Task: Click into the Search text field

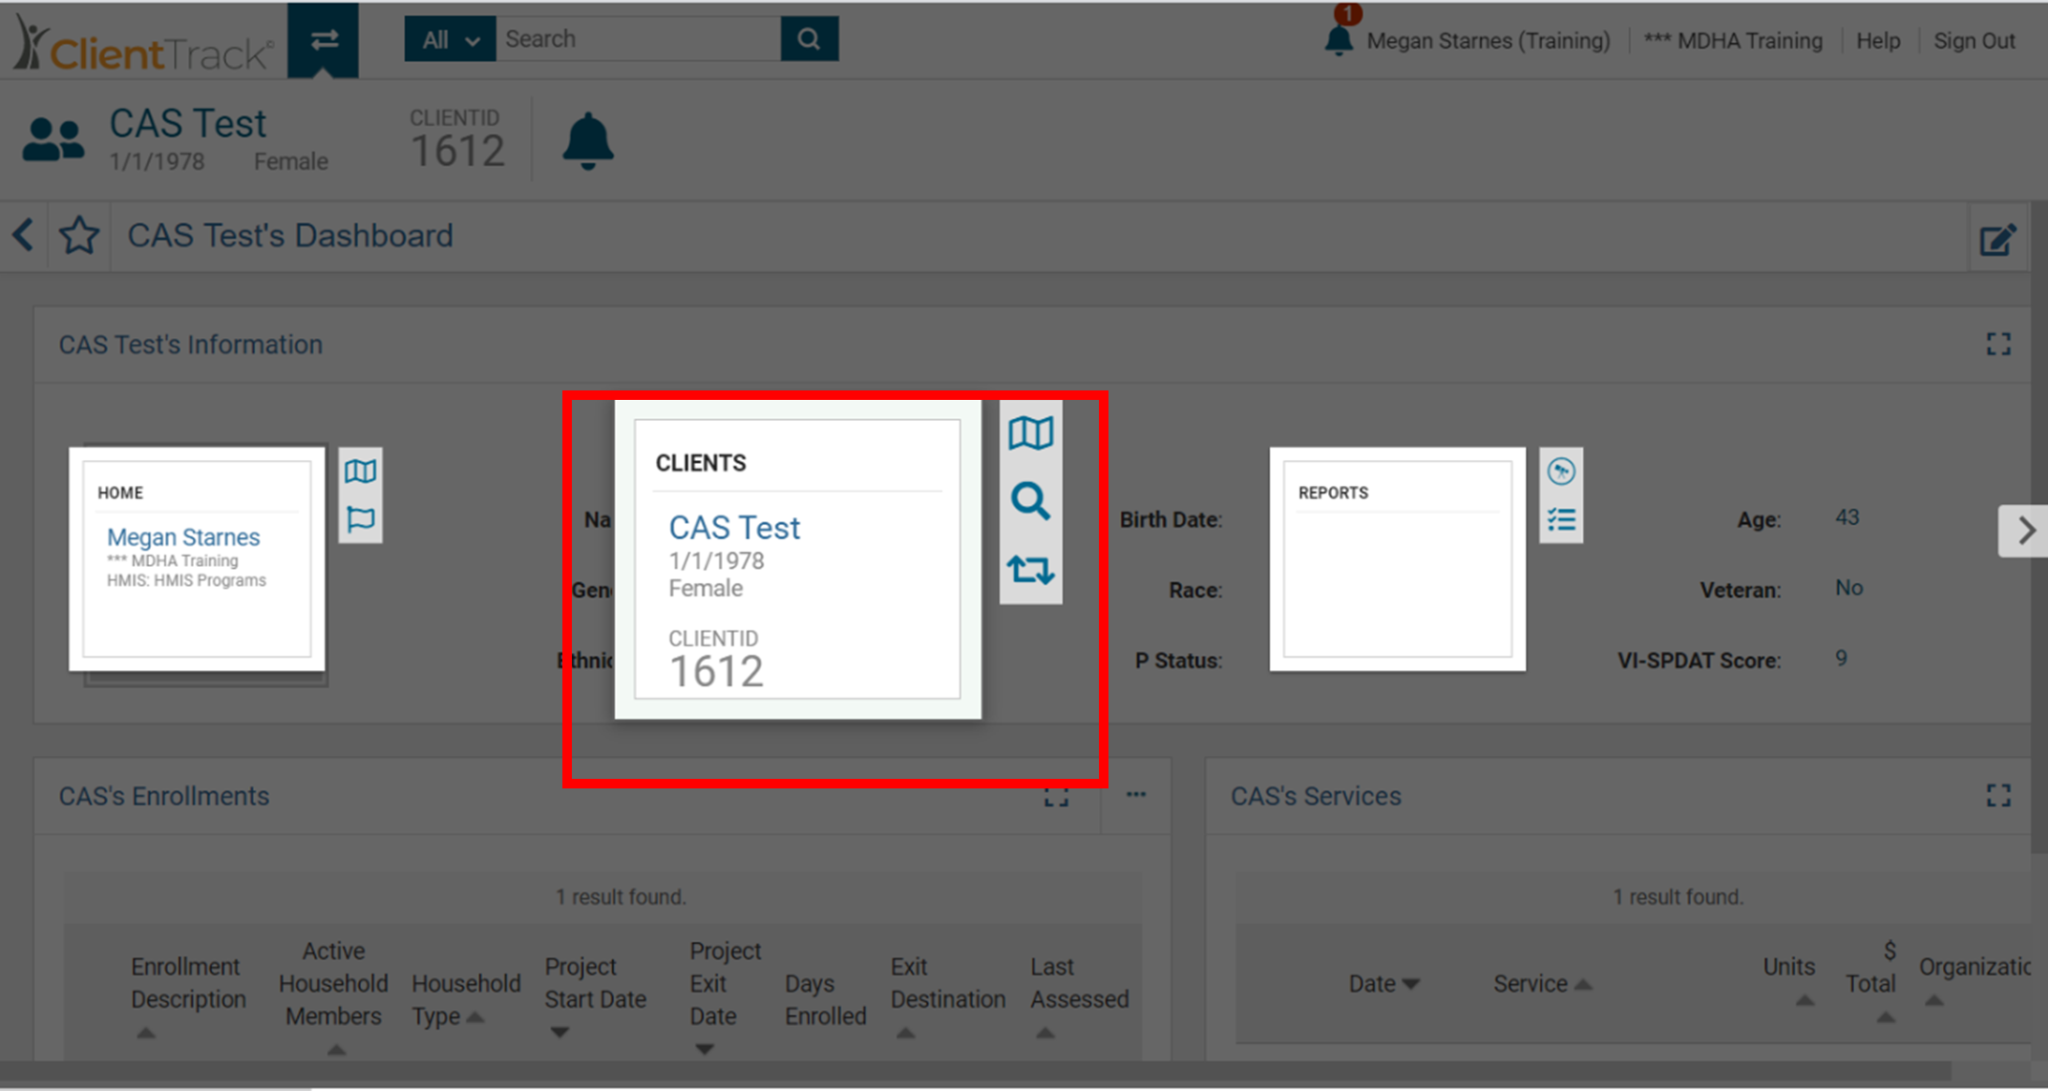Action: [x=637, y=40]
